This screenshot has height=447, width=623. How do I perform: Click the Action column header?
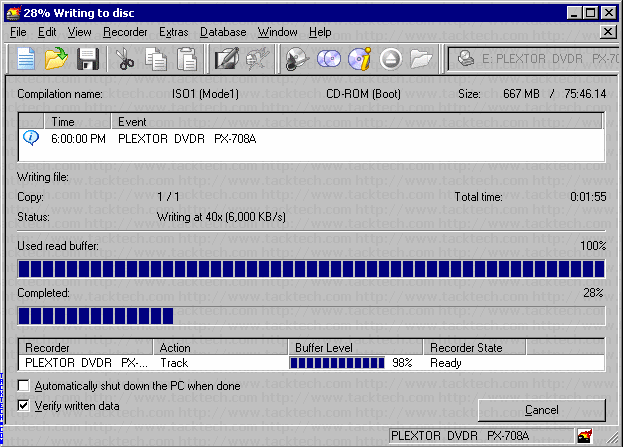point(221,348)
